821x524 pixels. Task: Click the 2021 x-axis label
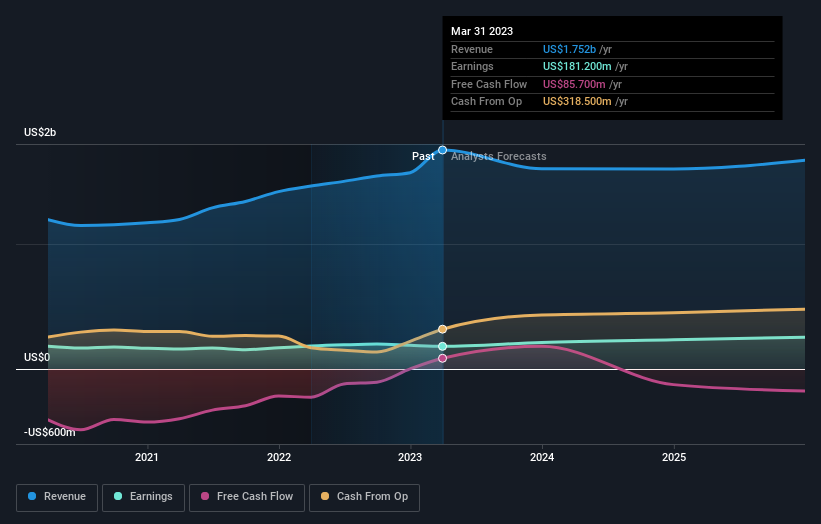point(147,457)
